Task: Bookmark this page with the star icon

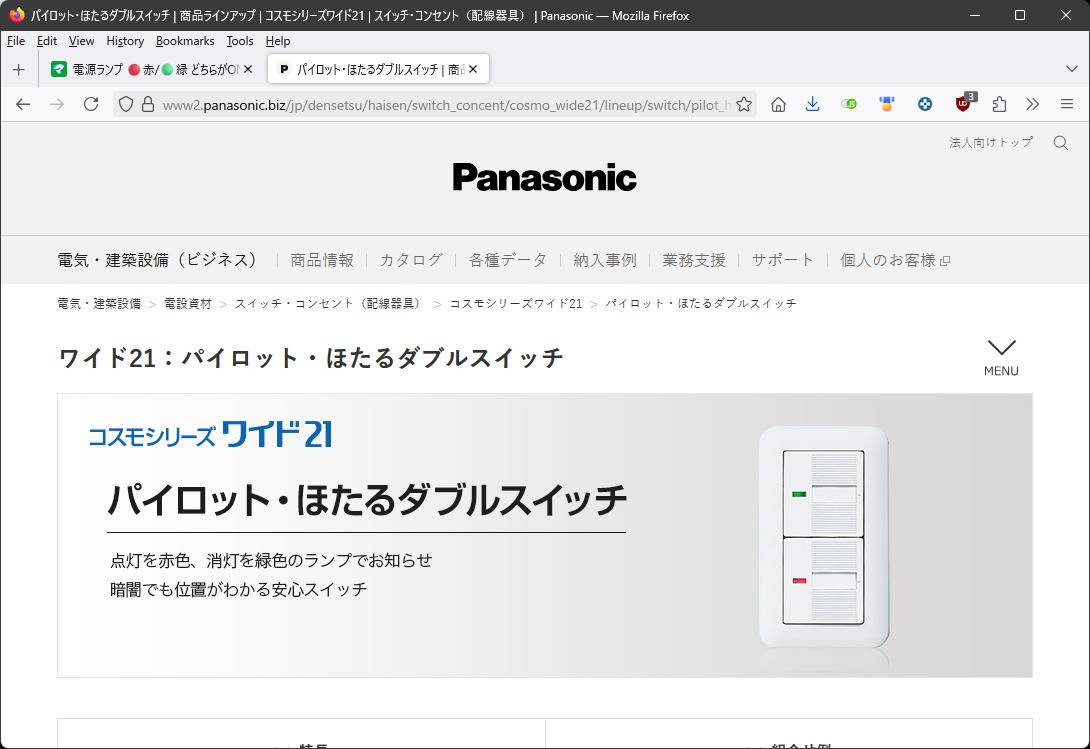Action: click(x=743, y=104)
